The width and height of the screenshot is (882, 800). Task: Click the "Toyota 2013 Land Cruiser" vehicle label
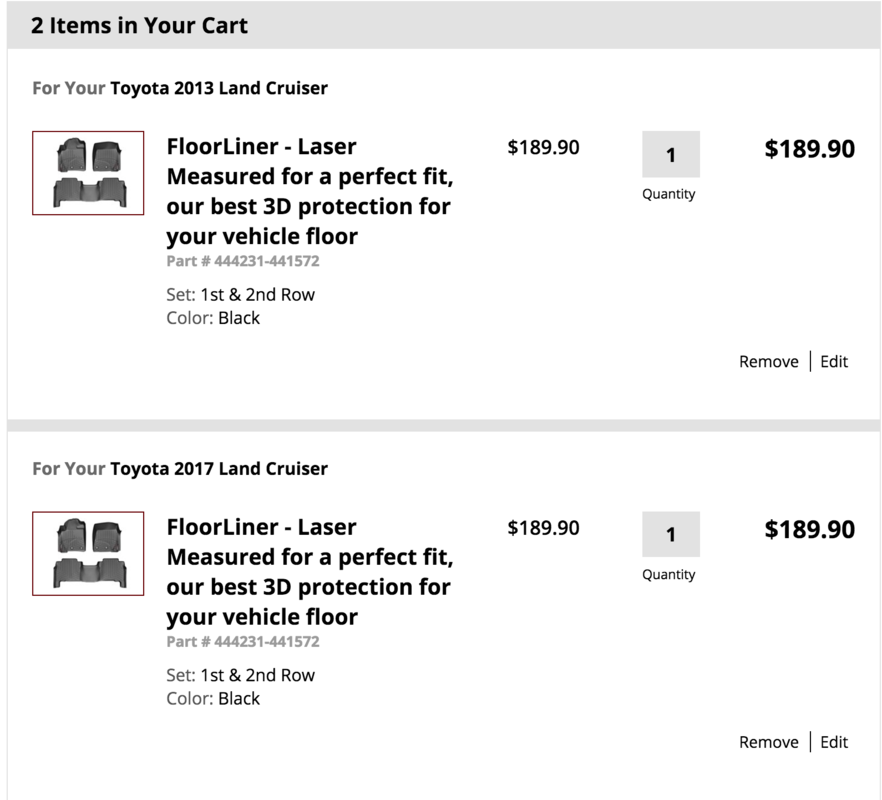(x=219, y=88)
